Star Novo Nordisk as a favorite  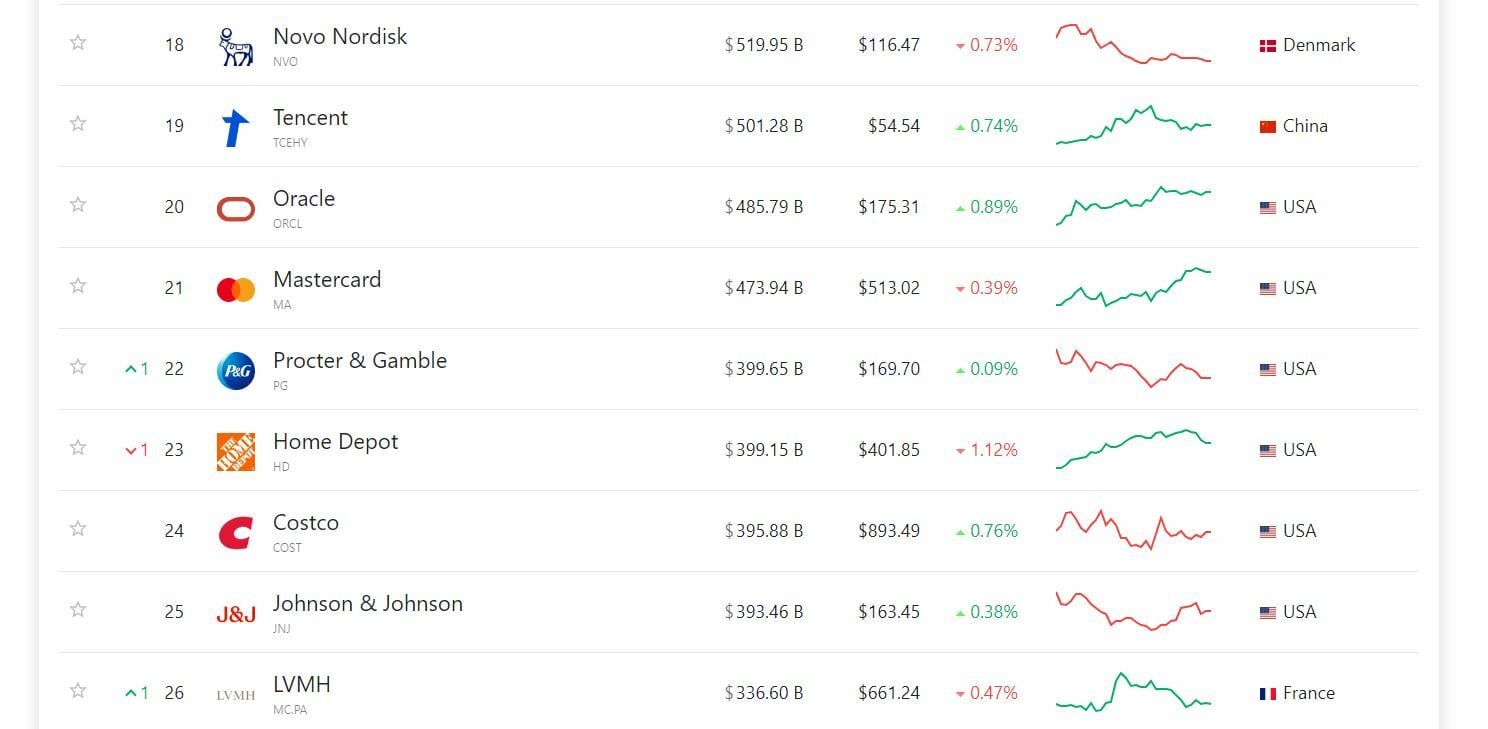(78, 42)
